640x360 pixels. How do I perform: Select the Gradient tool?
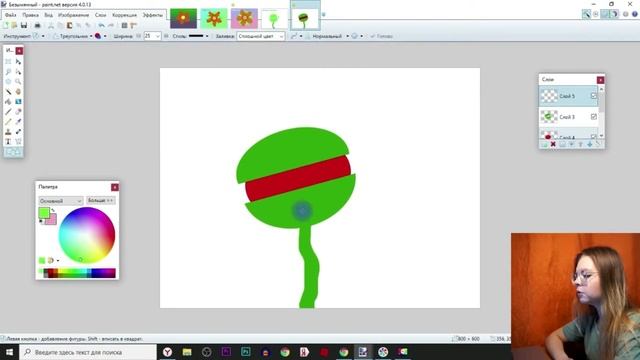pyautogui.click(x=18, y=102)
